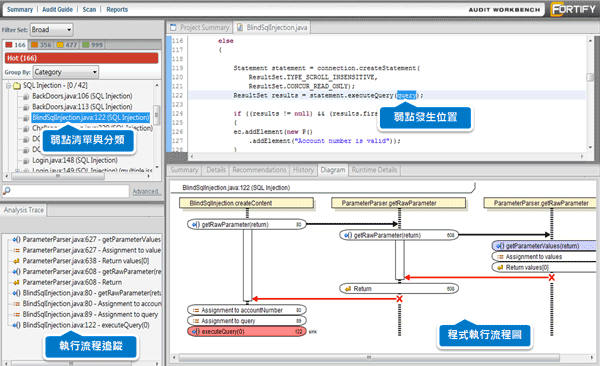Screen dimensions: 600x366
Task: Select the Analysis Trace tab
Action: pyautogui.click(x=24, y=210)
